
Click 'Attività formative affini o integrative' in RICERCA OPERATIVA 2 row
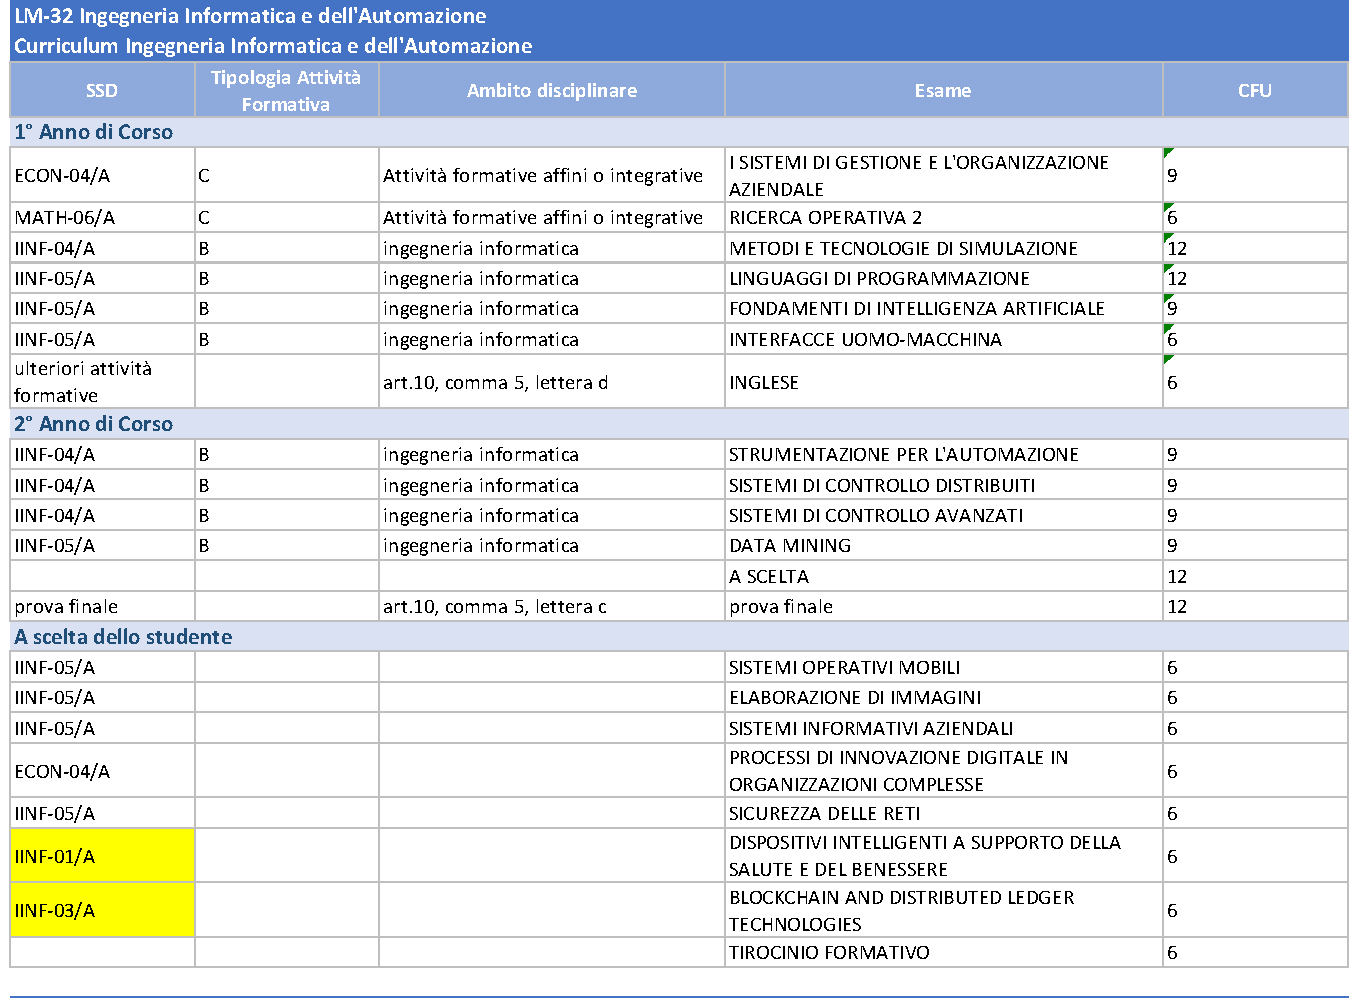point(552,217)
